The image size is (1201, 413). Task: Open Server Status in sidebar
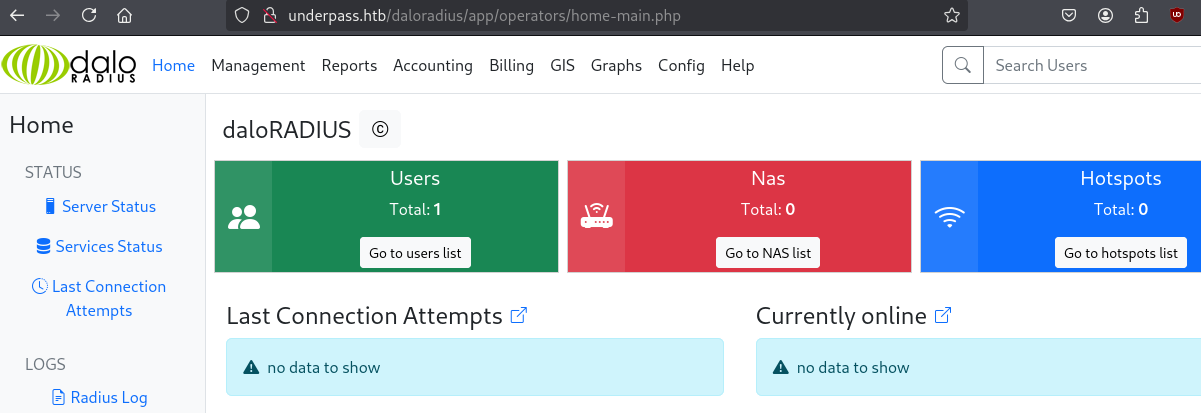click(108, 206)
